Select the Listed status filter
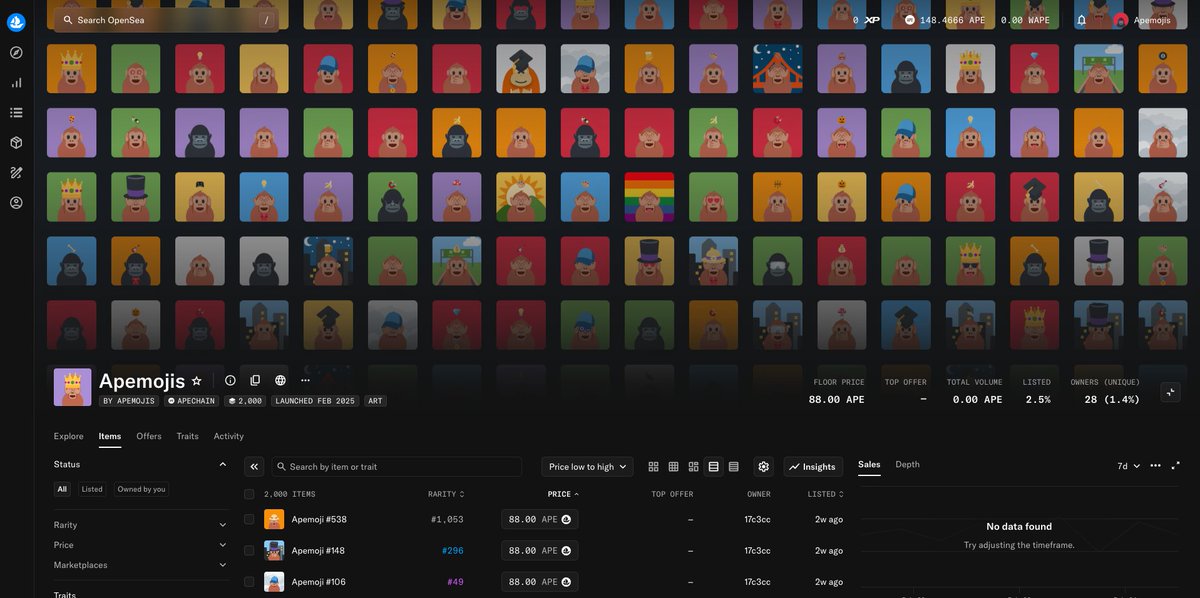This screenshot has height=598, width=1200. coord(92,489)
